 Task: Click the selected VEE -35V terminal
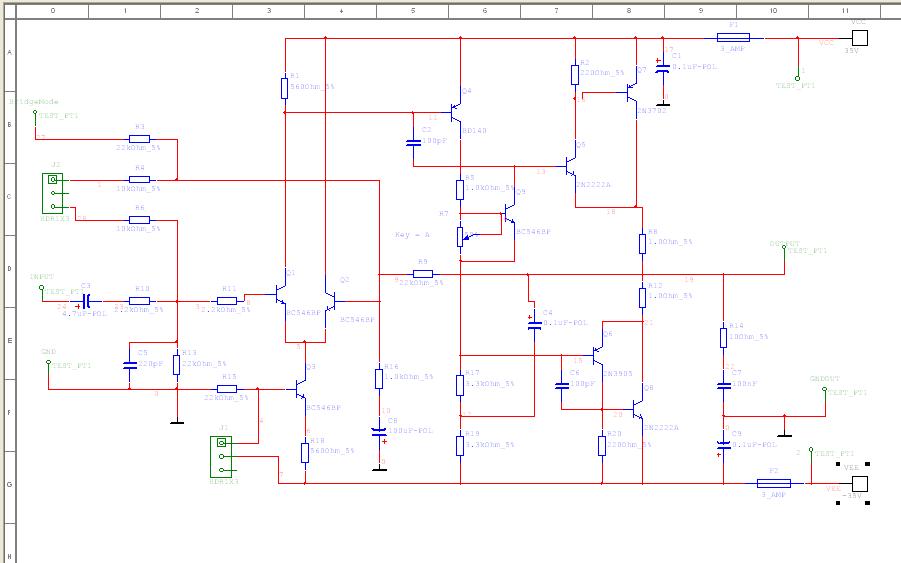(x=859, y=484)
